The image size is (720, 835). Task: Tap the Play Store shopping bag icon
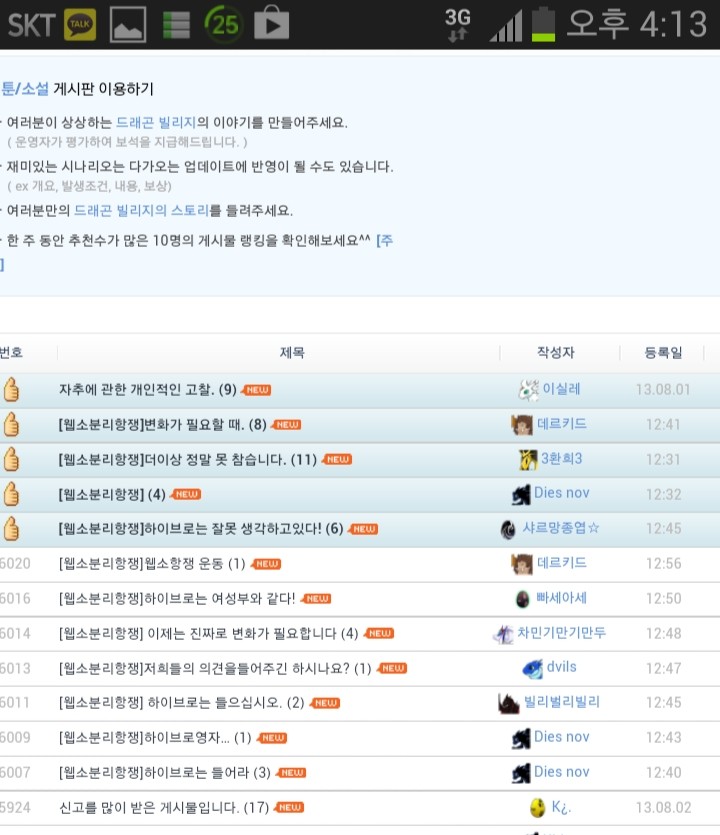(272, 22)
